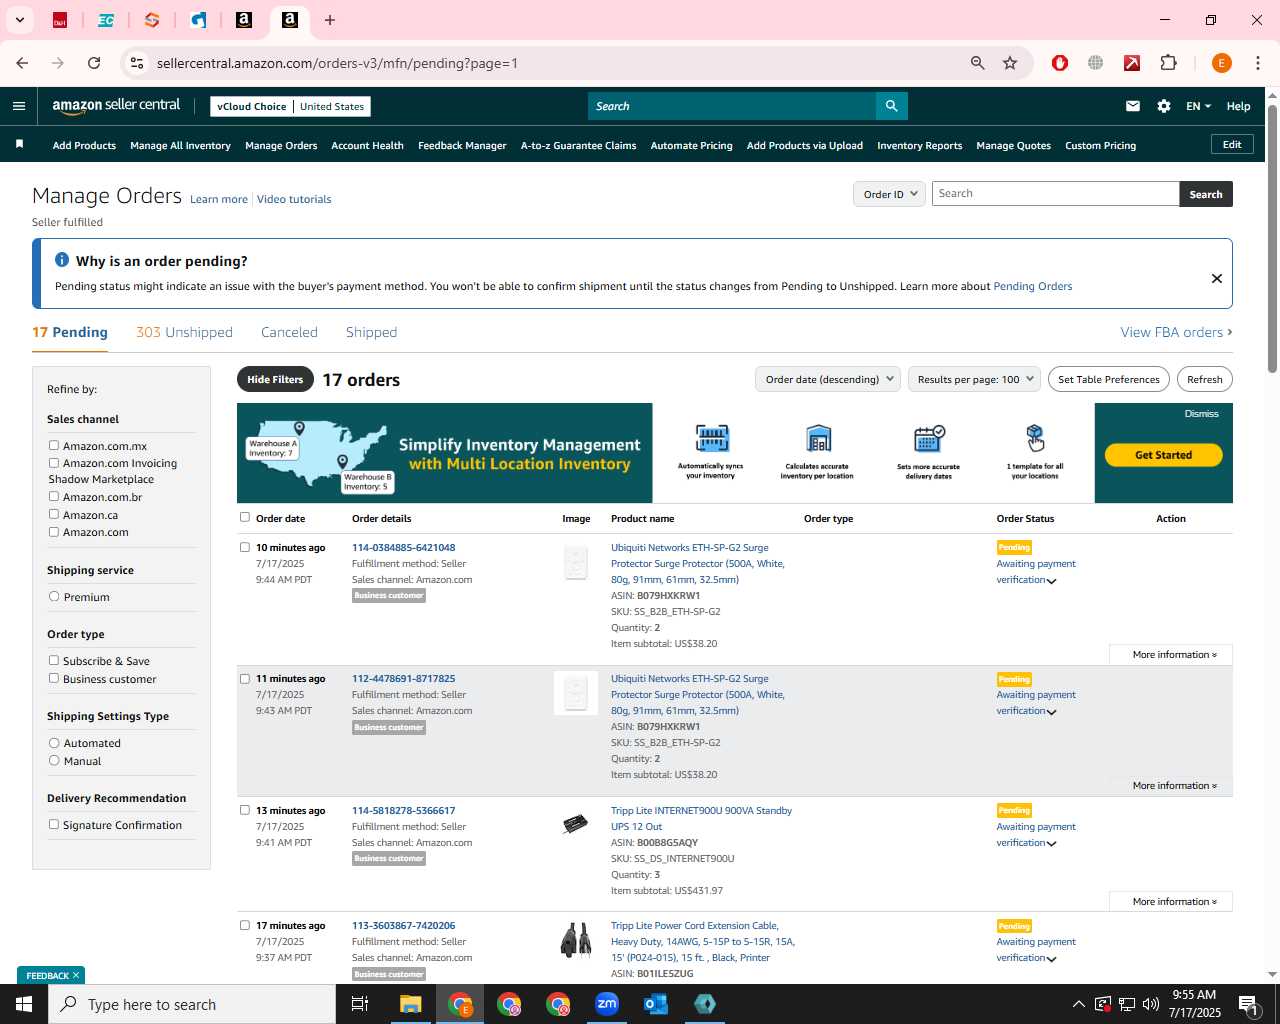Switch to the Canceled tab
The height and width of the screenshot is (1024, 1280).
289,332
